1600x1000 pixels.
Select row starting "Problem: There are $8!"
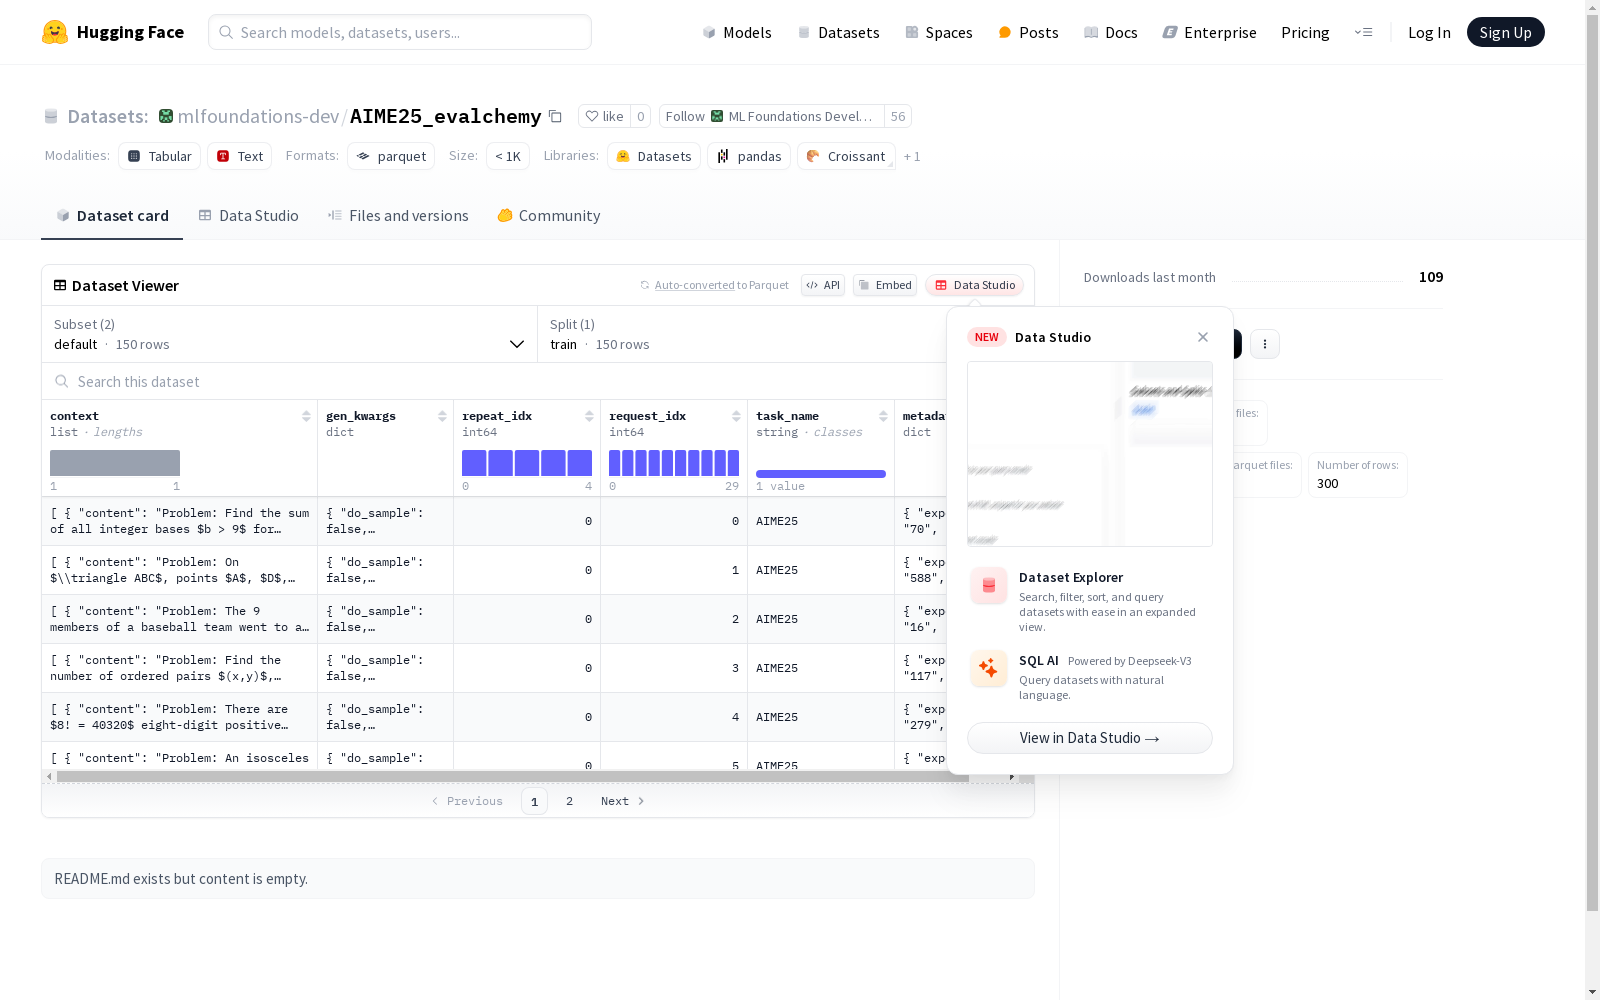(x=494, y=717)
